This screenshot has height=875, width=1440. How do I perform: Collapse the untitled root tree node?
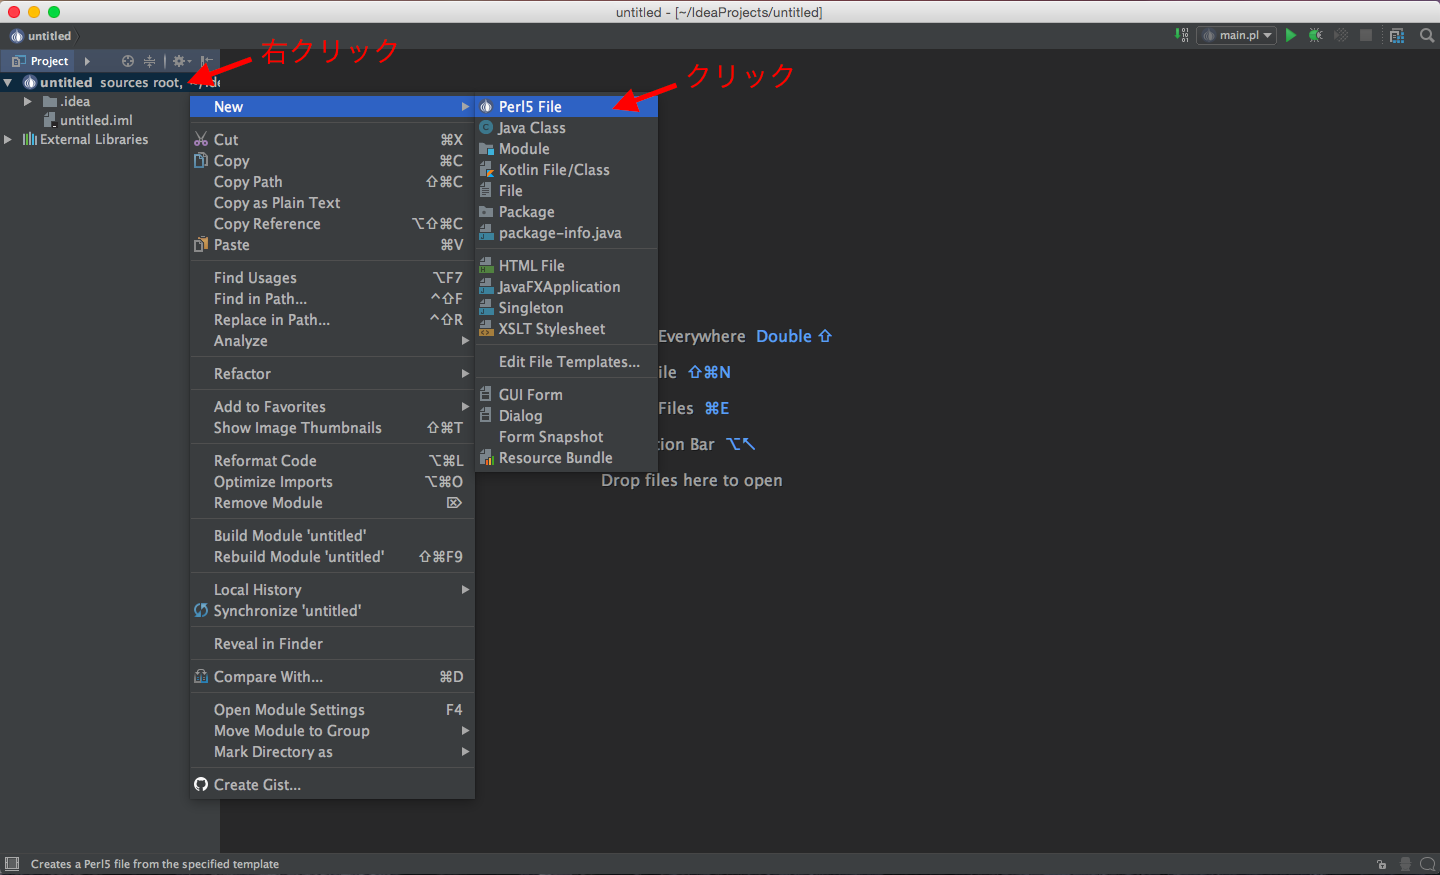8,83
